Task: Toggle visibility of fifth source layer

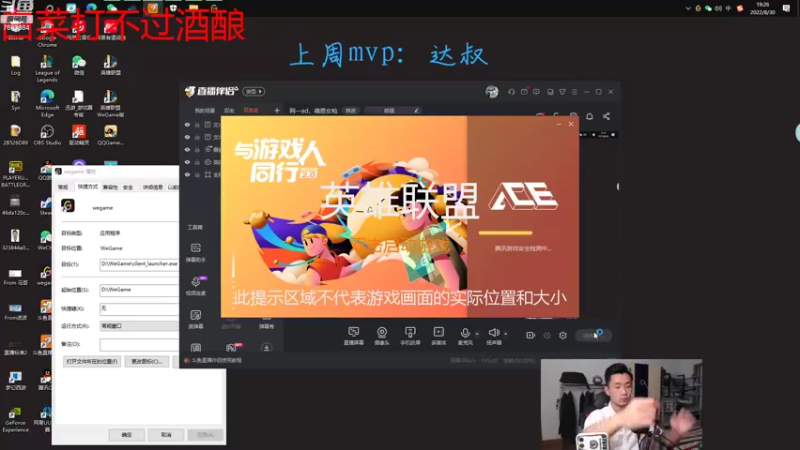Action: [187, 174]
